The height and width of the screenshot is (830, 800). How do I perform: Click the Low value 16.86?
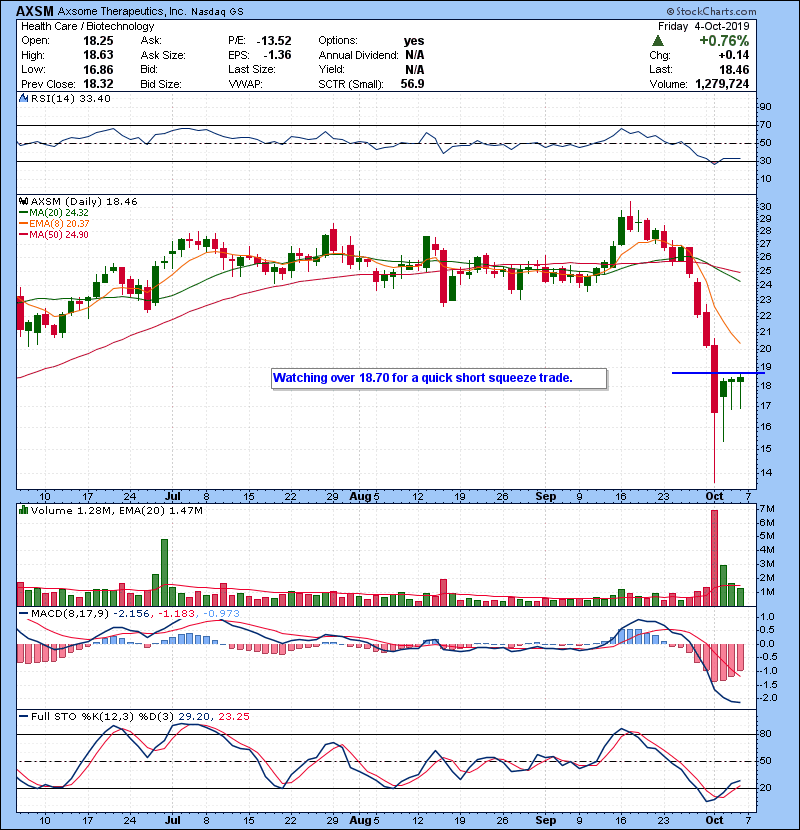coord(98,69)
